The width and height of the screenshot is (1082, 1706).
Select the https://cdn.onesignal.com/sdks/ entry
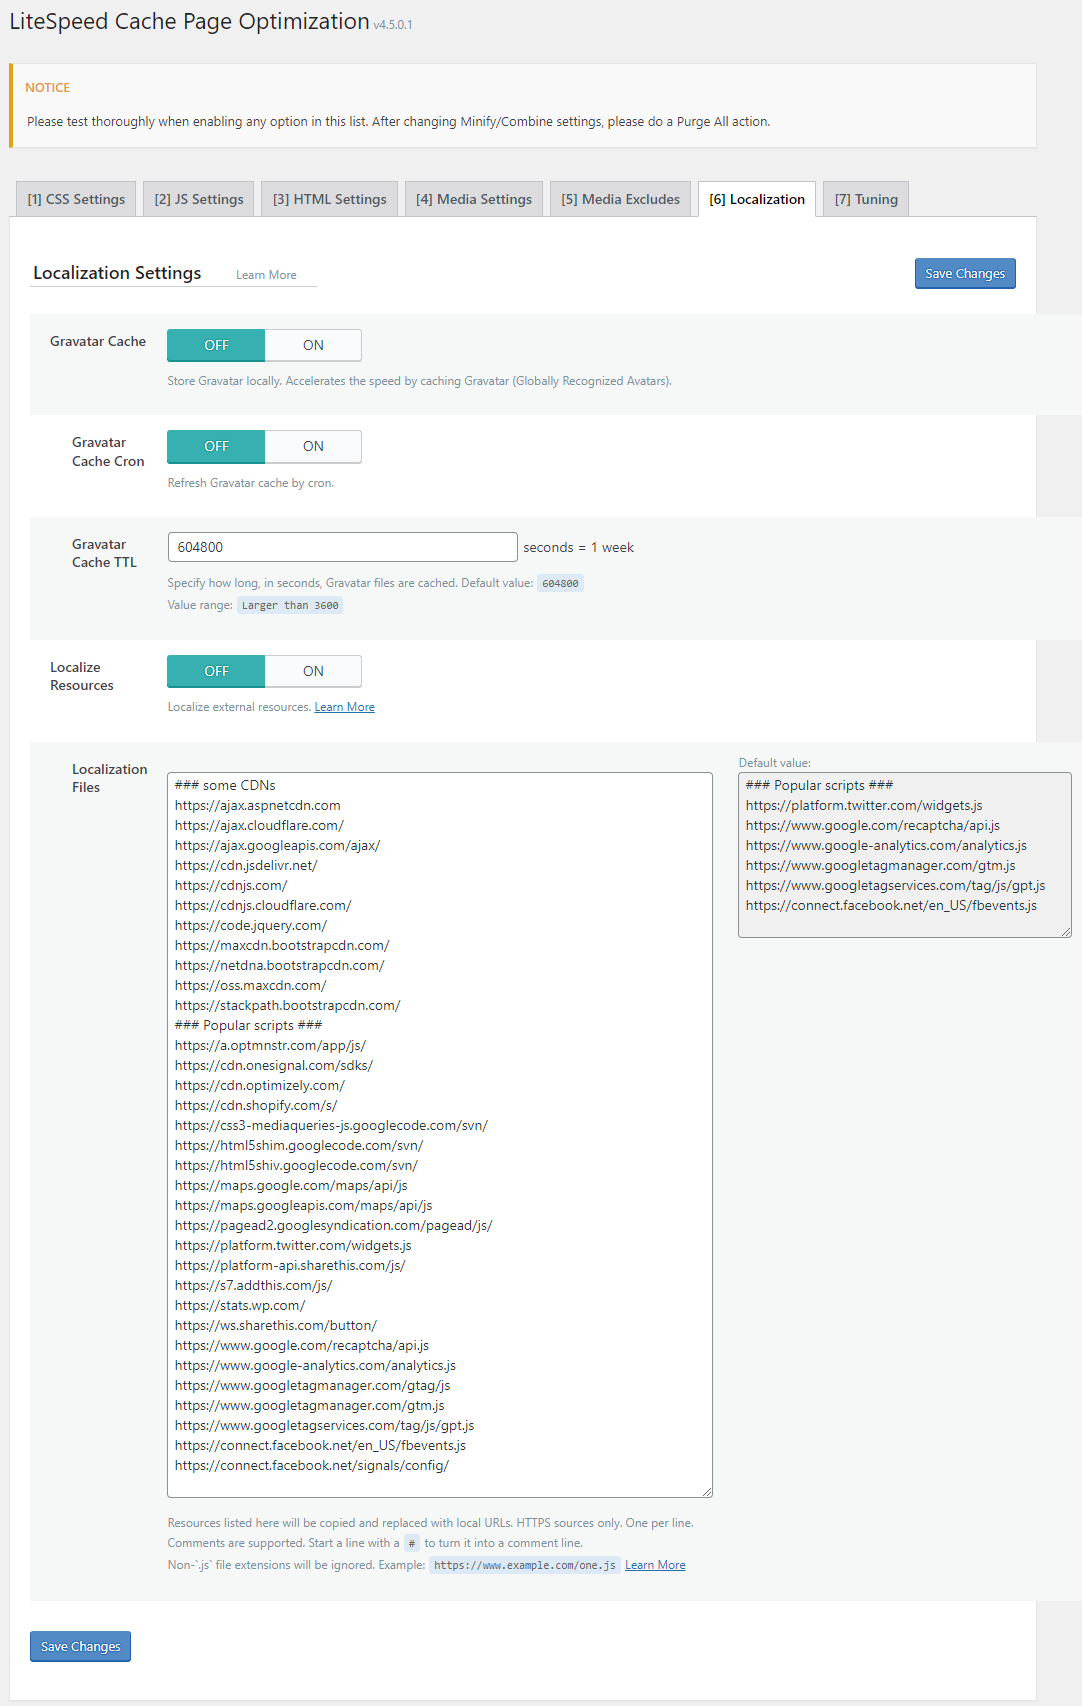tap(274, 1065)
